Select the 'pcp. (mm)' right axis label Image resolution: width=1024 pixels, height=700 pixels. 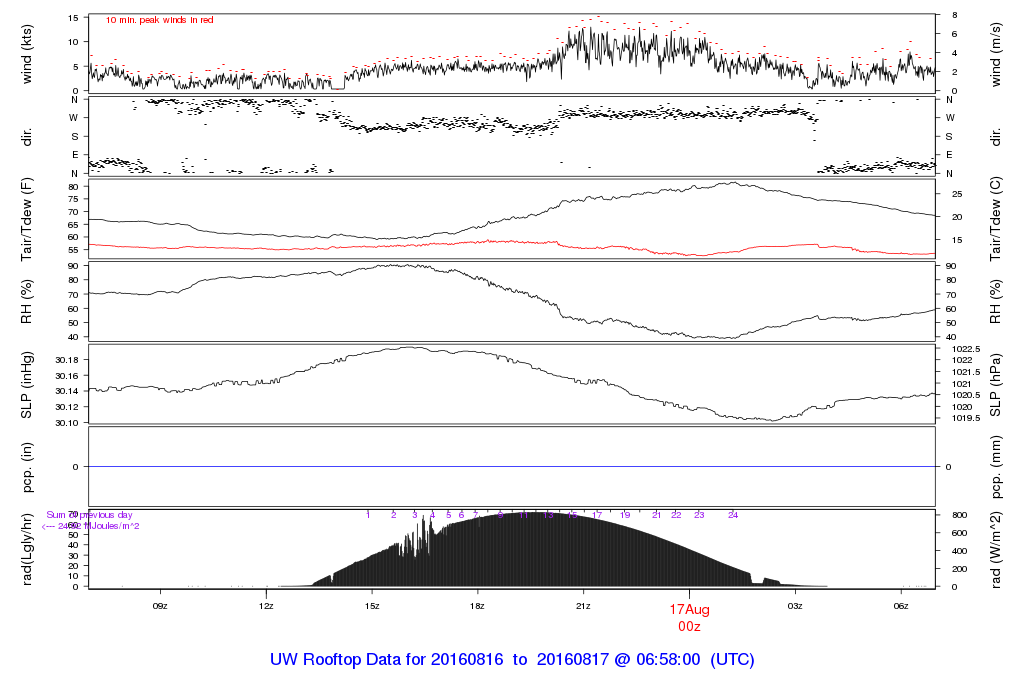995,466
